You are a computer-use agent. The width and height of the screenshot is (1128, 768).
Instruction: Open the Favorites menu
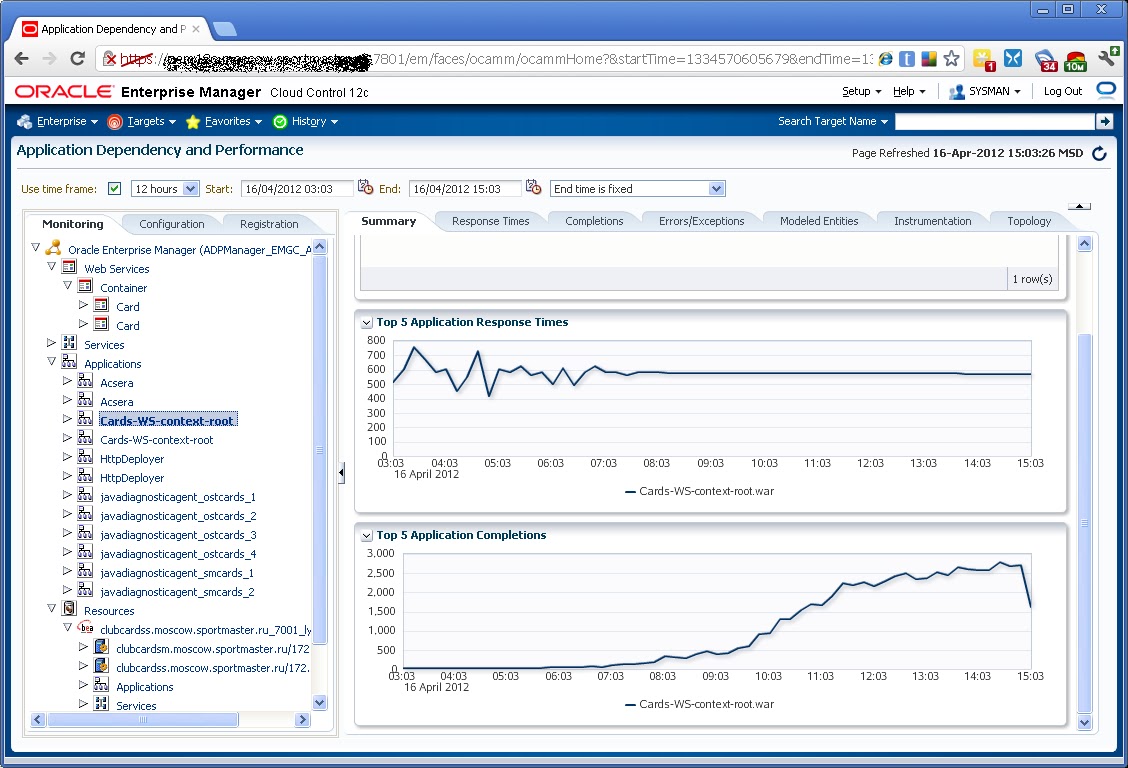pyautogui.click(x=223, y=122)
